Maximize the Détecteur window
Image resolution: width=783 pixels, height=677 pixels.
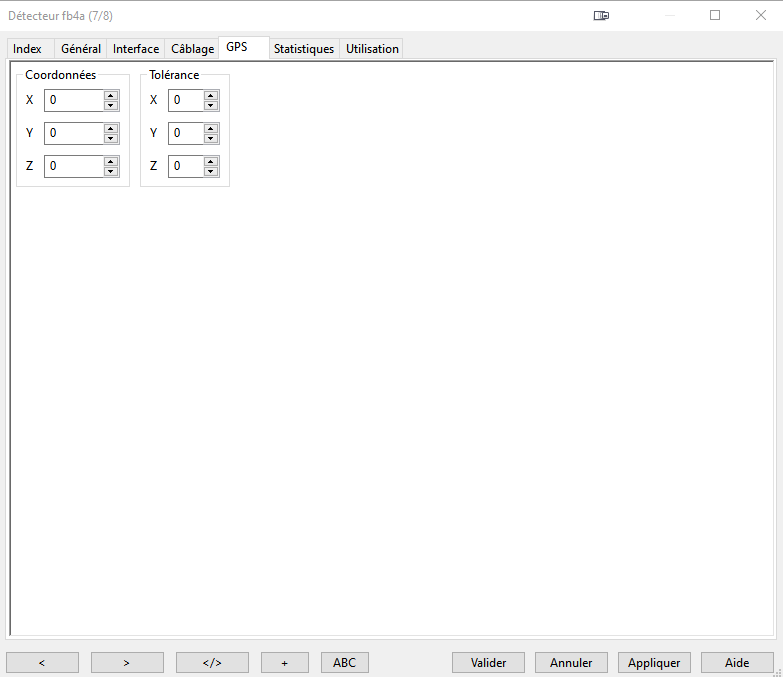[x=715, y=16]
